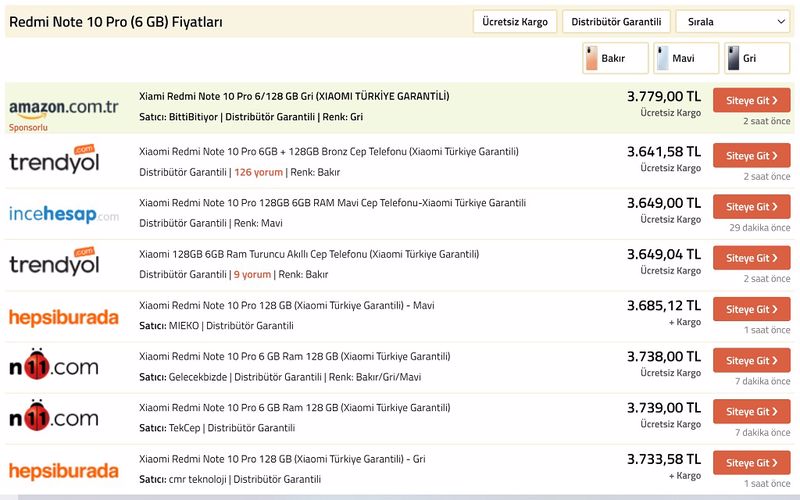Open the hepsiburada listing ending in Gri
The height and width of the screenshot is (500, 800).
(282, 459)
